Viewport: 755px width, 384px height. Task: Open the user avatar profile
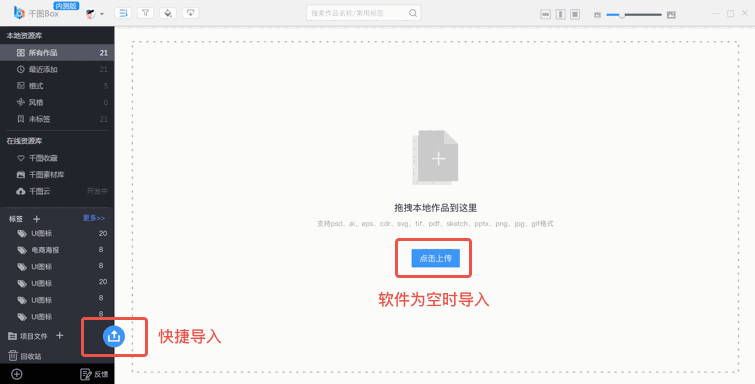tap(90, 14)
